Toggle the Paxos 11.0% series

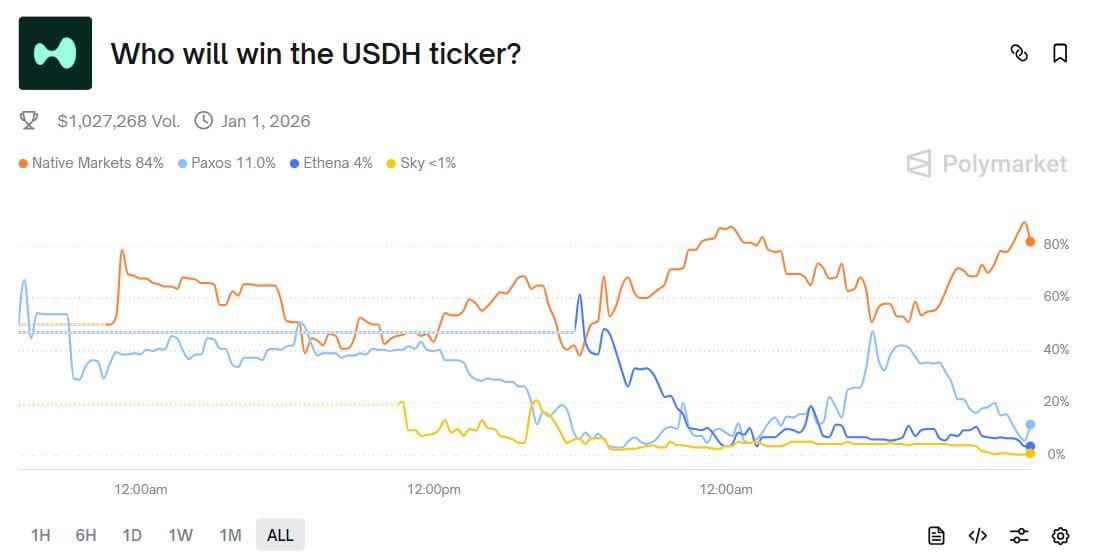[226, 163]
